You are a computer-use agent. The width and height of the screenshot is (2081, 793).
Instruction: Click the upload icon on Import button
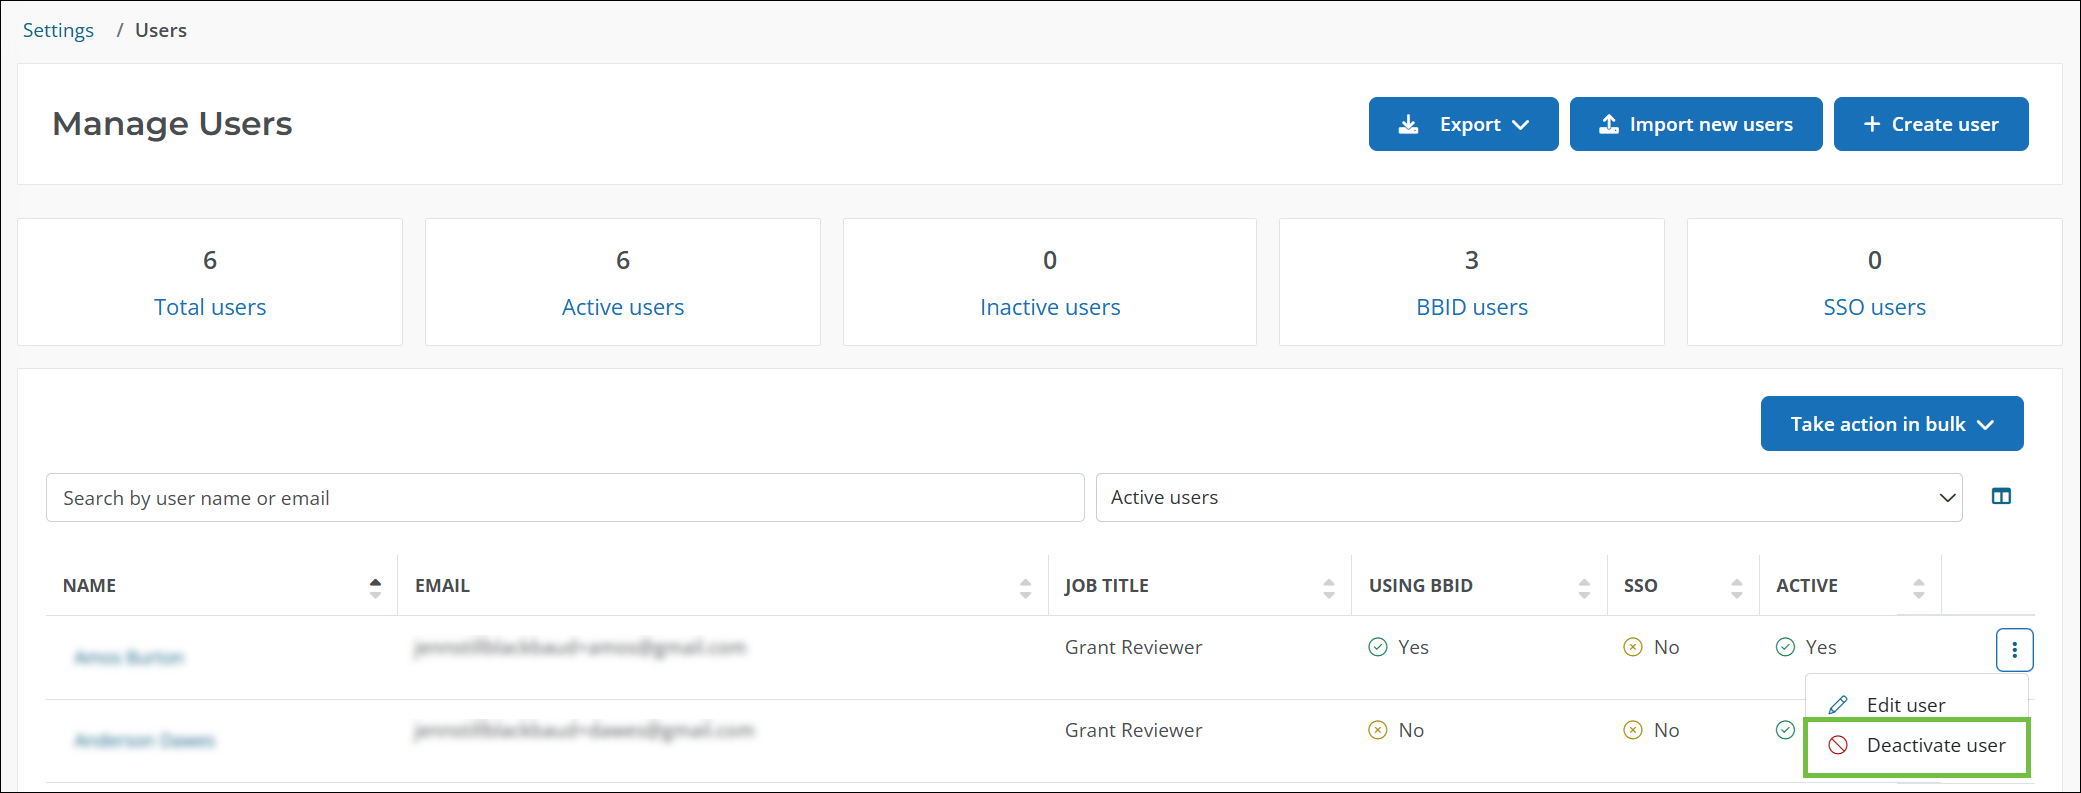pyautogui.click(x=1608, y=124)
